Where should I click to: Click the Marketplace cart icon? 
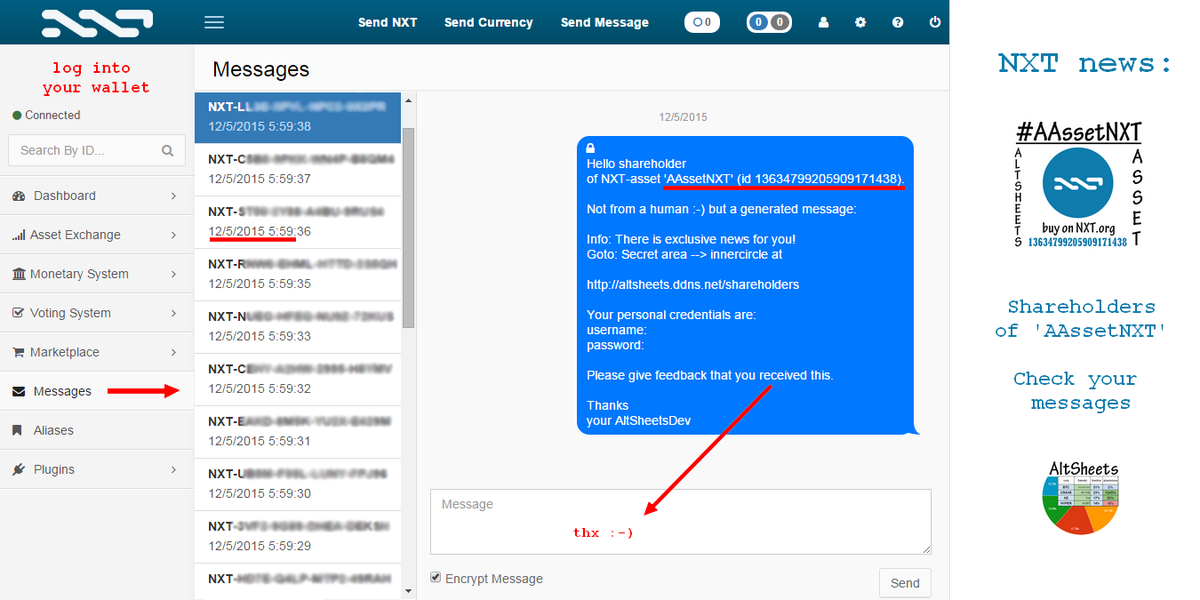19,352
